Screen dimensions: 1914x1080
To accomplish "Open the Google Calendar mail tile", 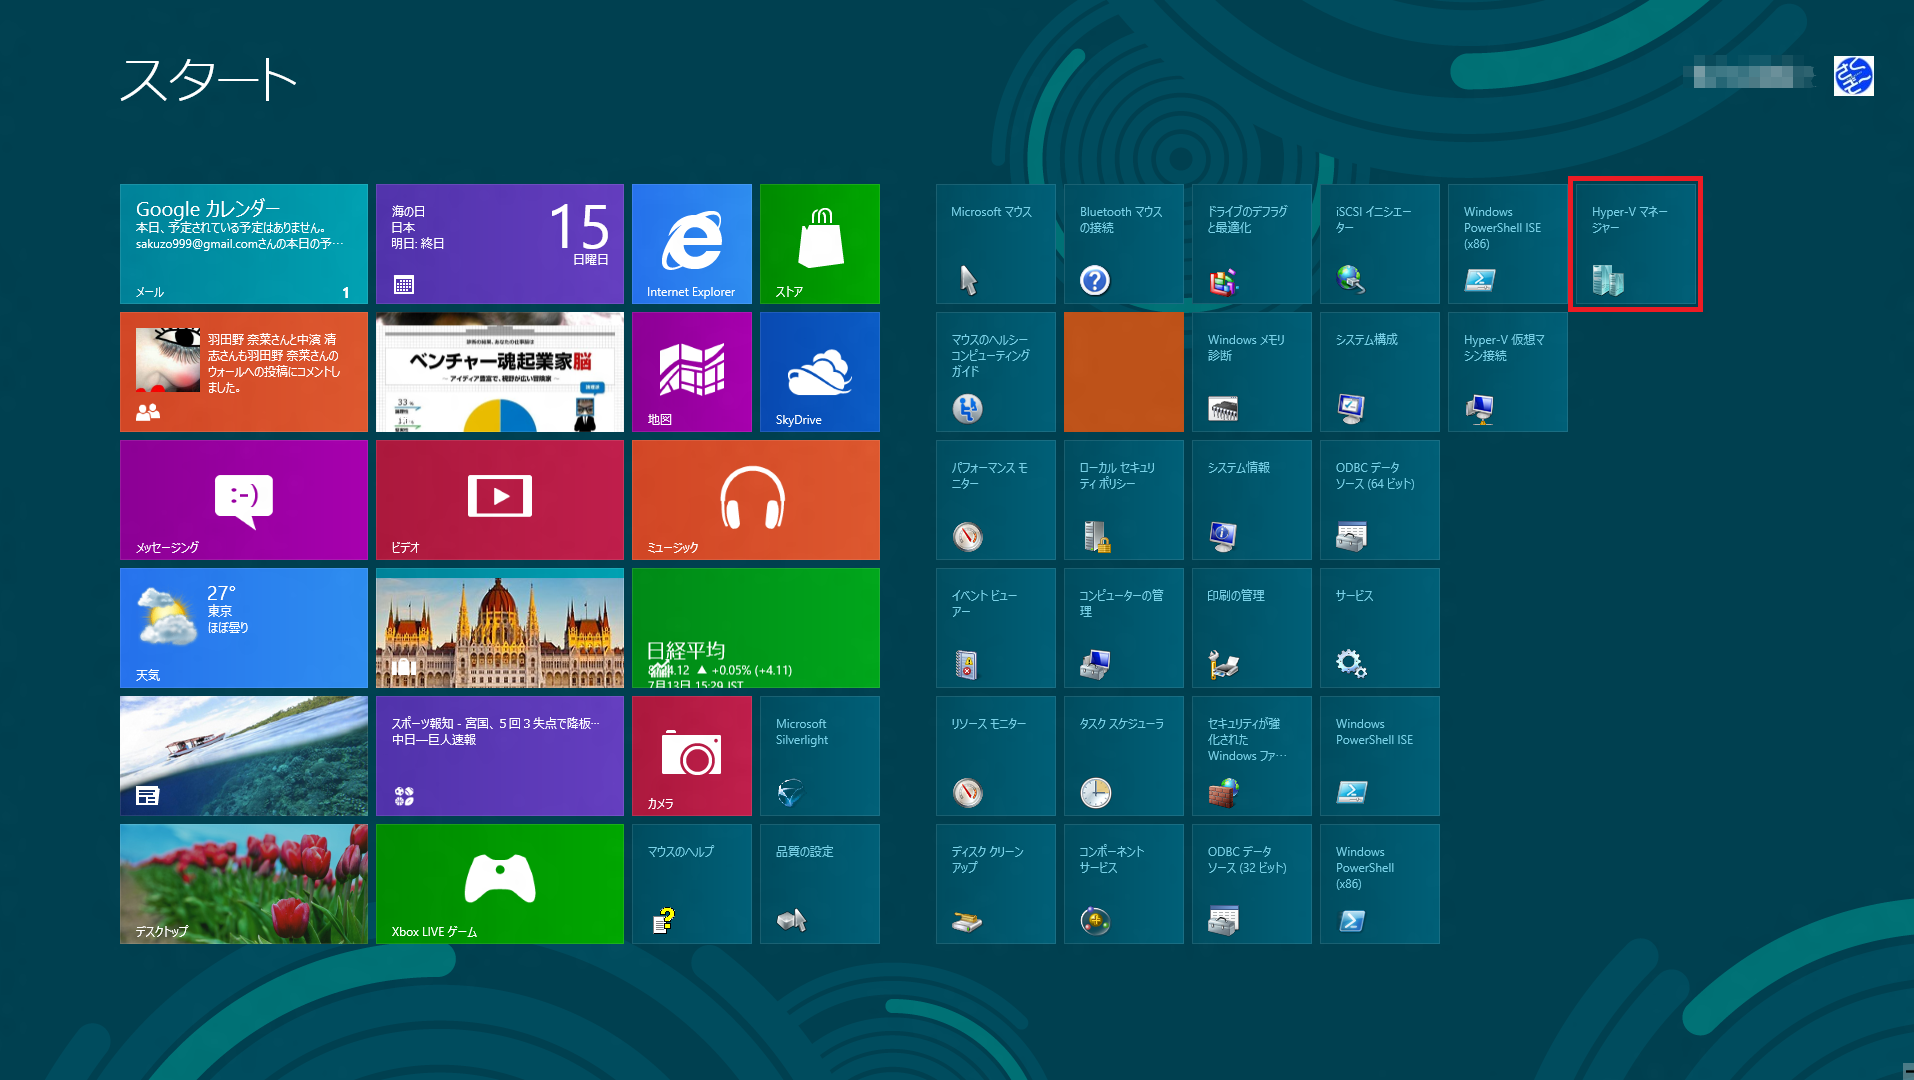I will pos(243,244).
